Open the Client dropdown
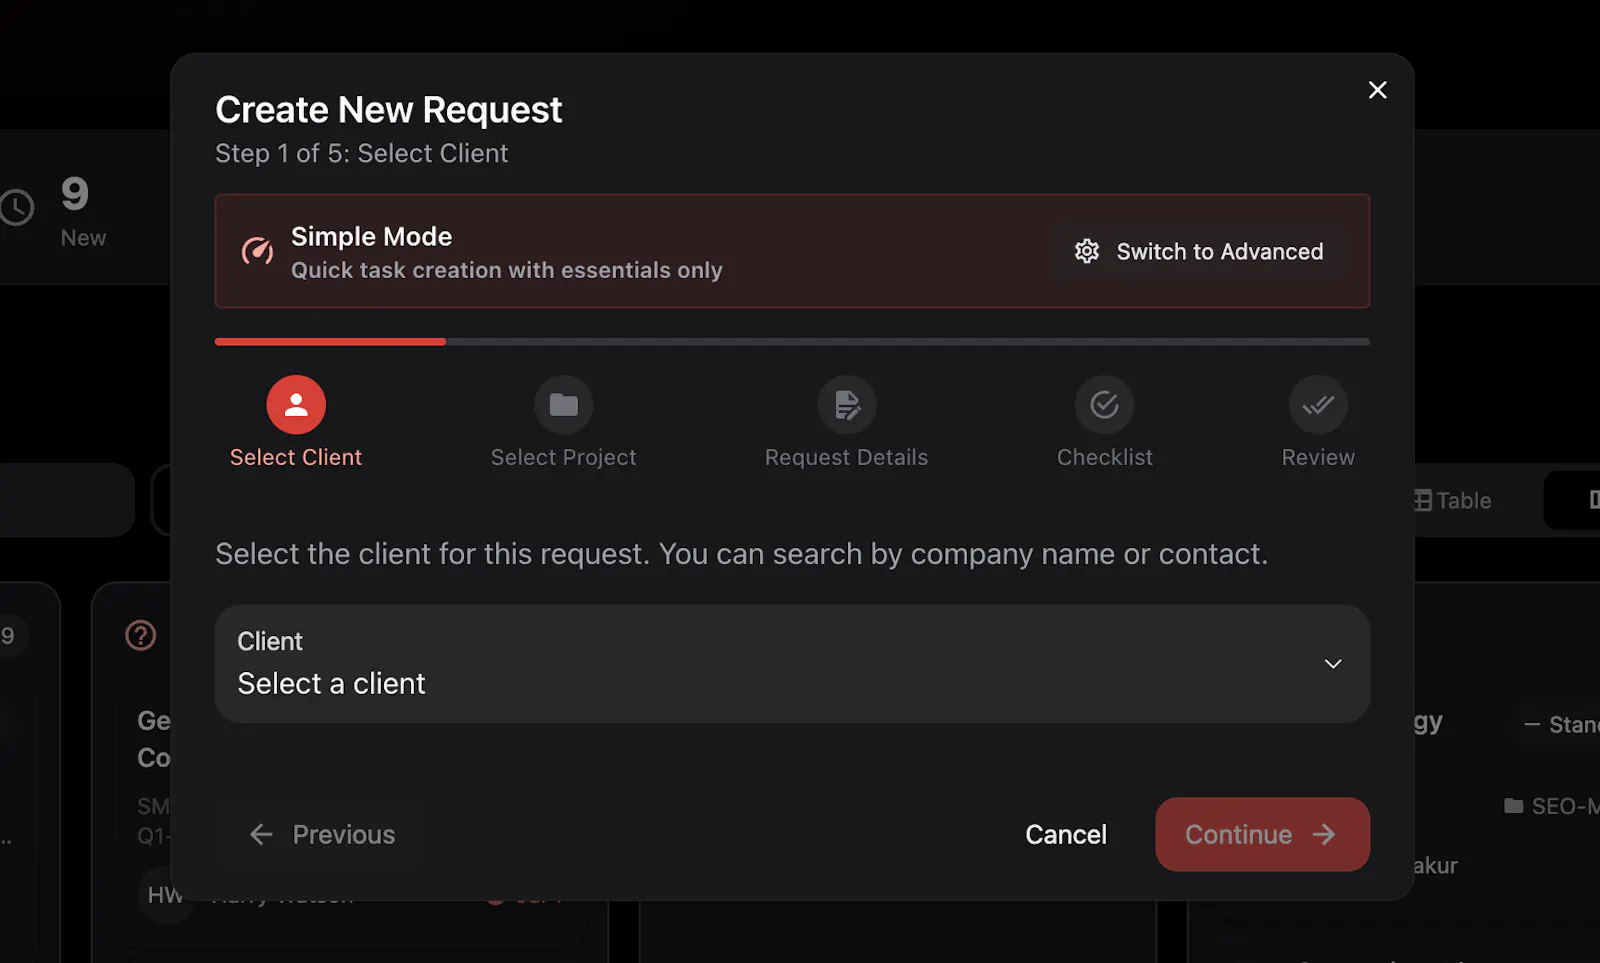1600x963 pixels. (792, 664)
